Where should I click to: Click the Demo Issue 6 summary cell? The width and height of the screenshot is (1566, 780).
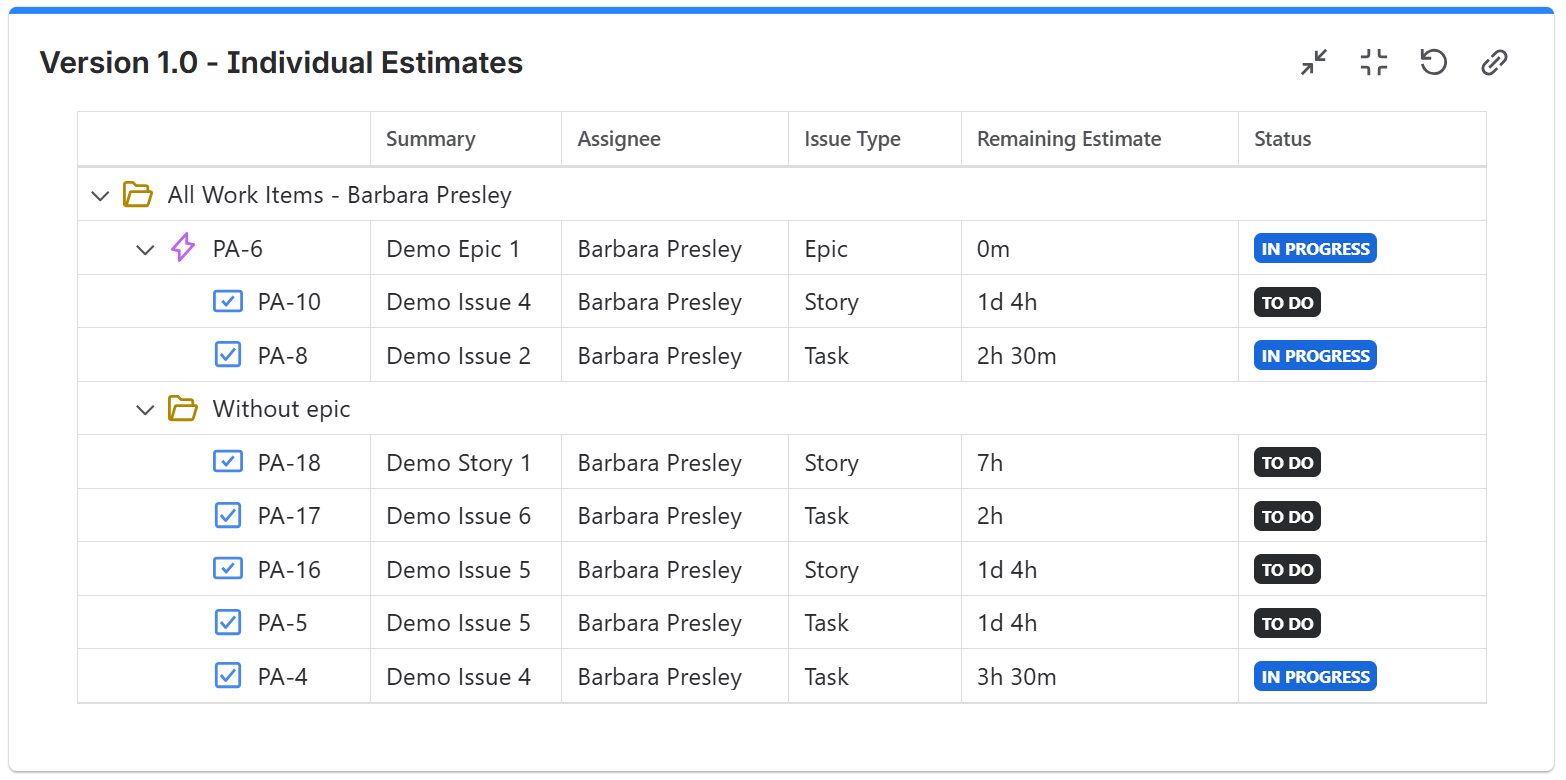[x=466, y=517]
